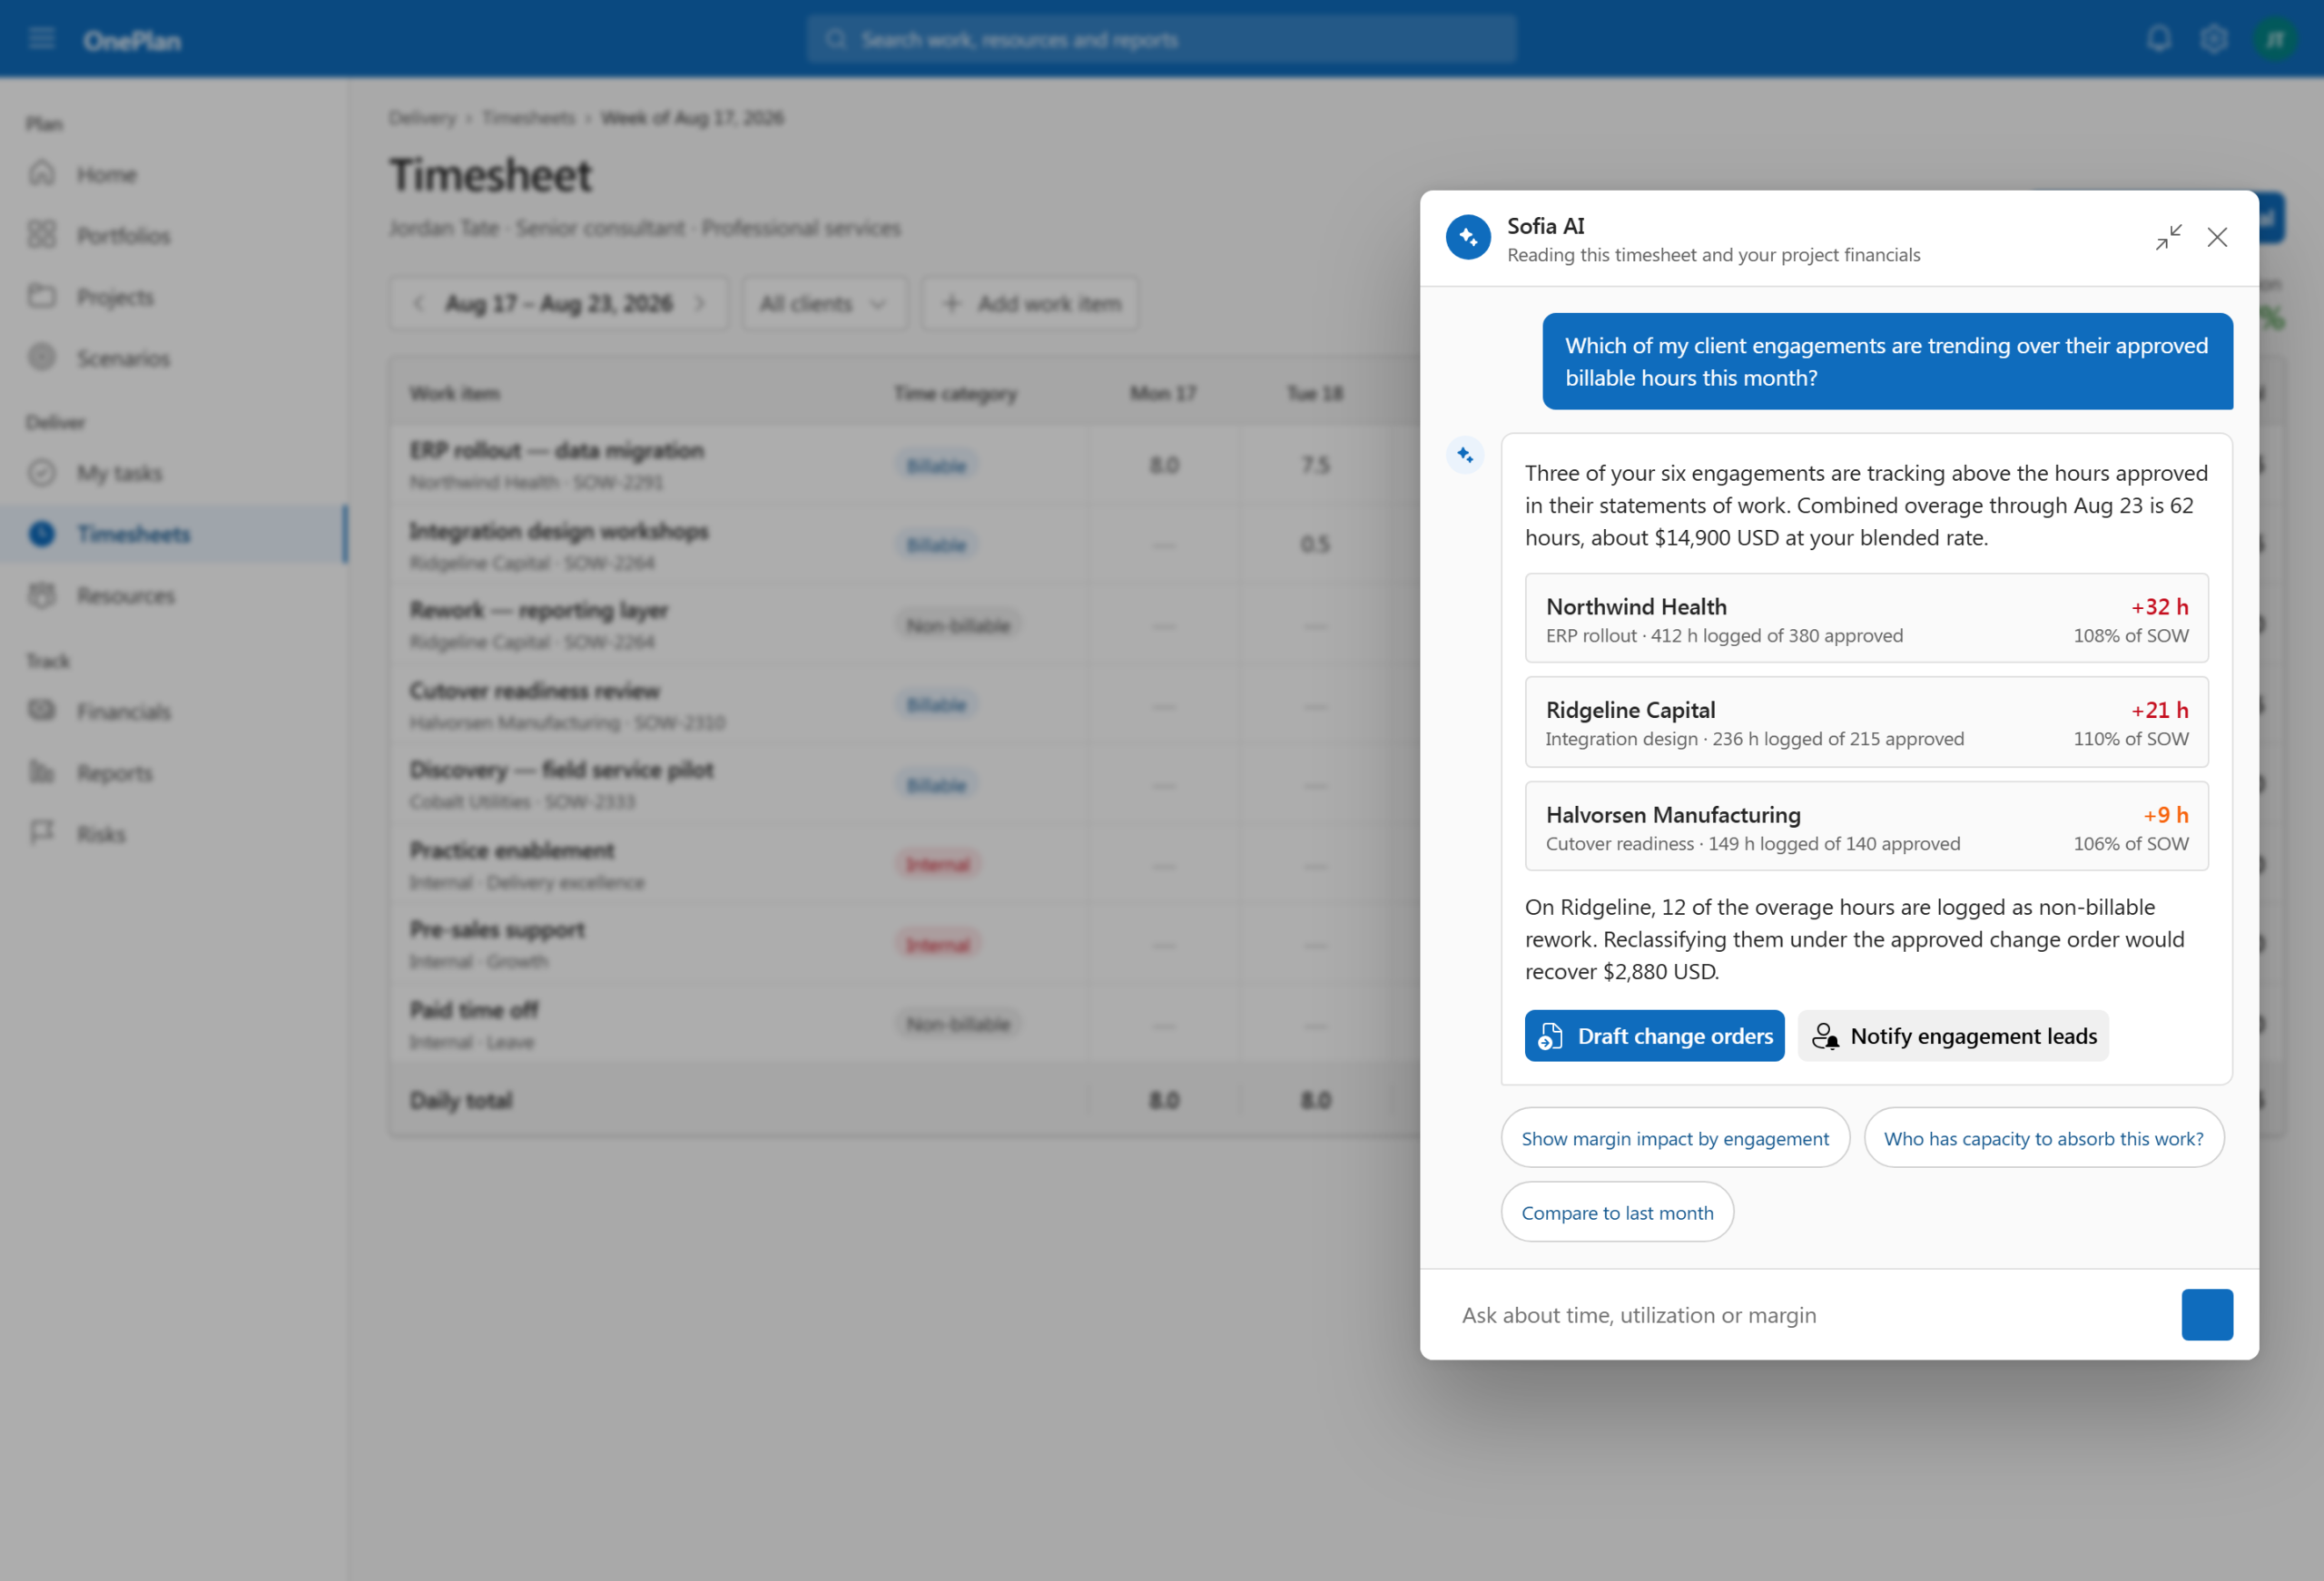Choose Compare to last month suggestion
This screenshot has height=1581, width=2324.
coord(1617,1212)
